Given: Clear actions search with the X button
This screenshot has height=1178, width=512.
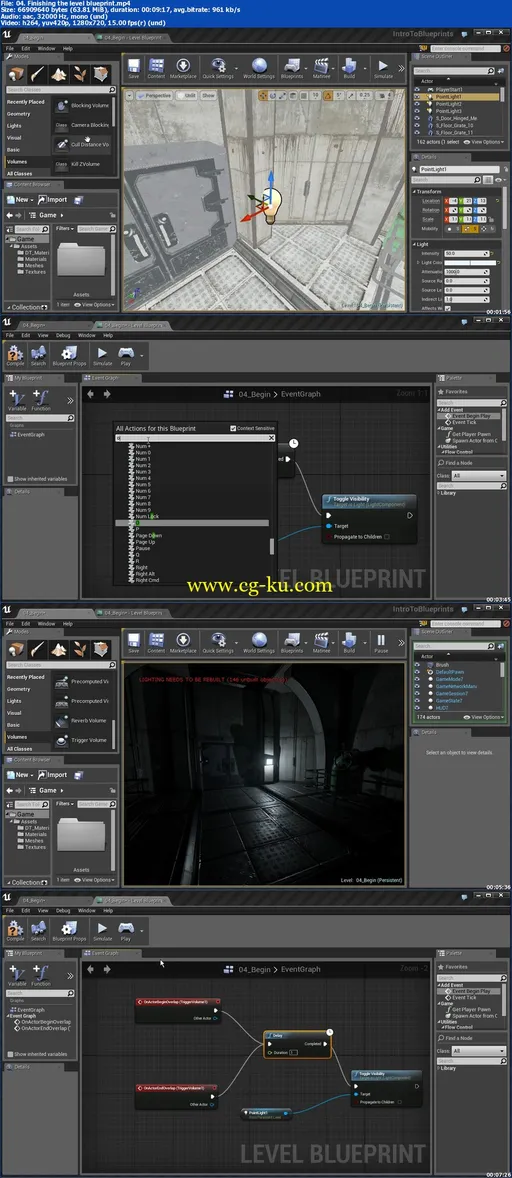Looking at the screenshot, I should click(272, 437).
